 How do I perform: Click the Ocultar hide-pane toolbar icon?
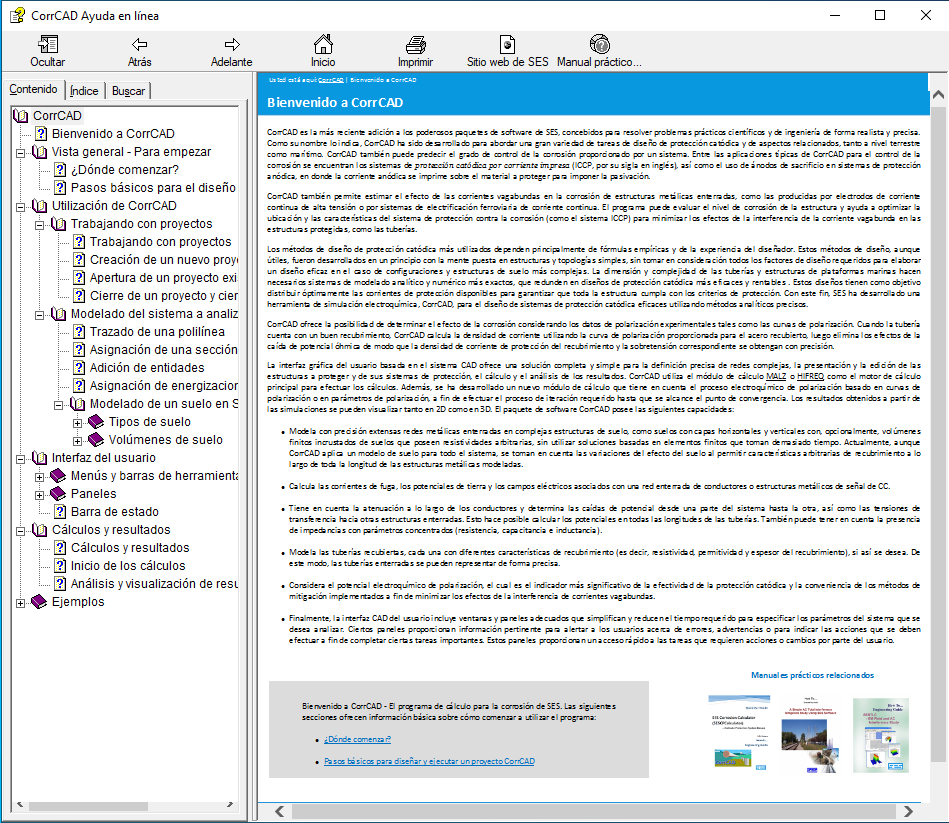pos(48,44)
